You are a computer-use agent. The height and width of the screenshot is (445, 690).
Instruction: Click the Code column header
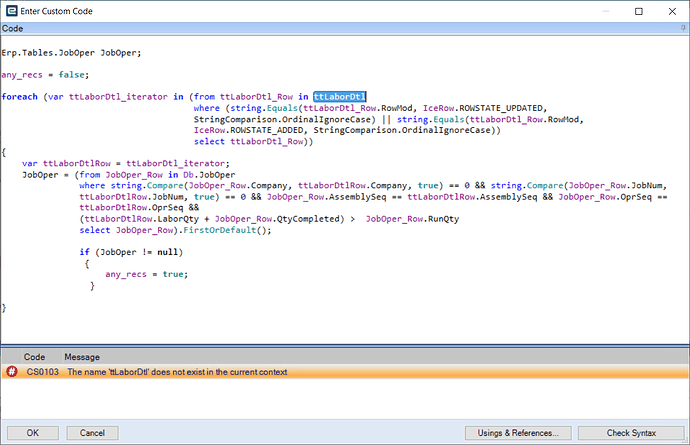(34, 357)
